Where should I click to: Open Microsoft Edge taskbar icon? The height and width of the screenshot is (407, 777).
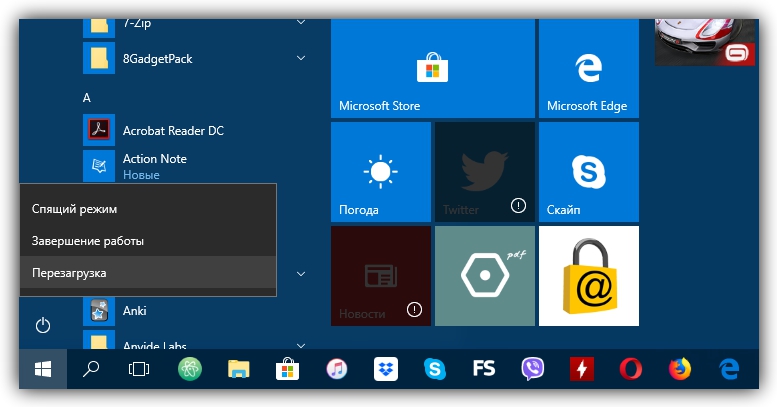[x=729, y=369]
